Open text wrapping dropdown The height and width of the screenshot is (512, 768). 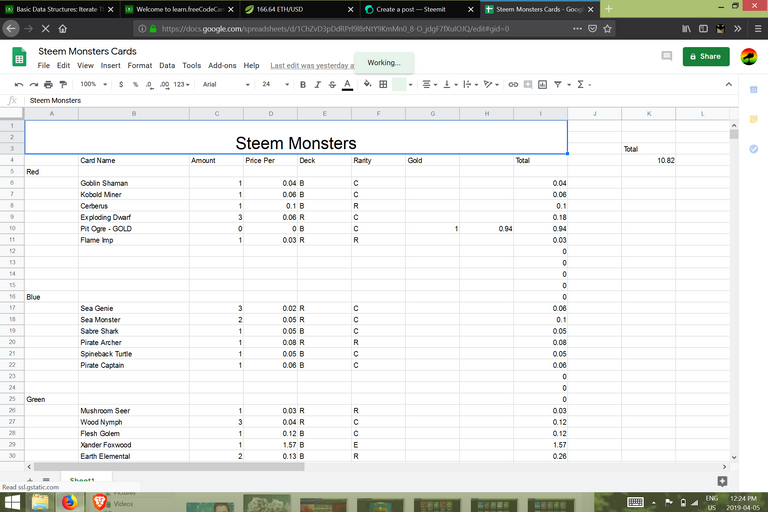[470, 84]
